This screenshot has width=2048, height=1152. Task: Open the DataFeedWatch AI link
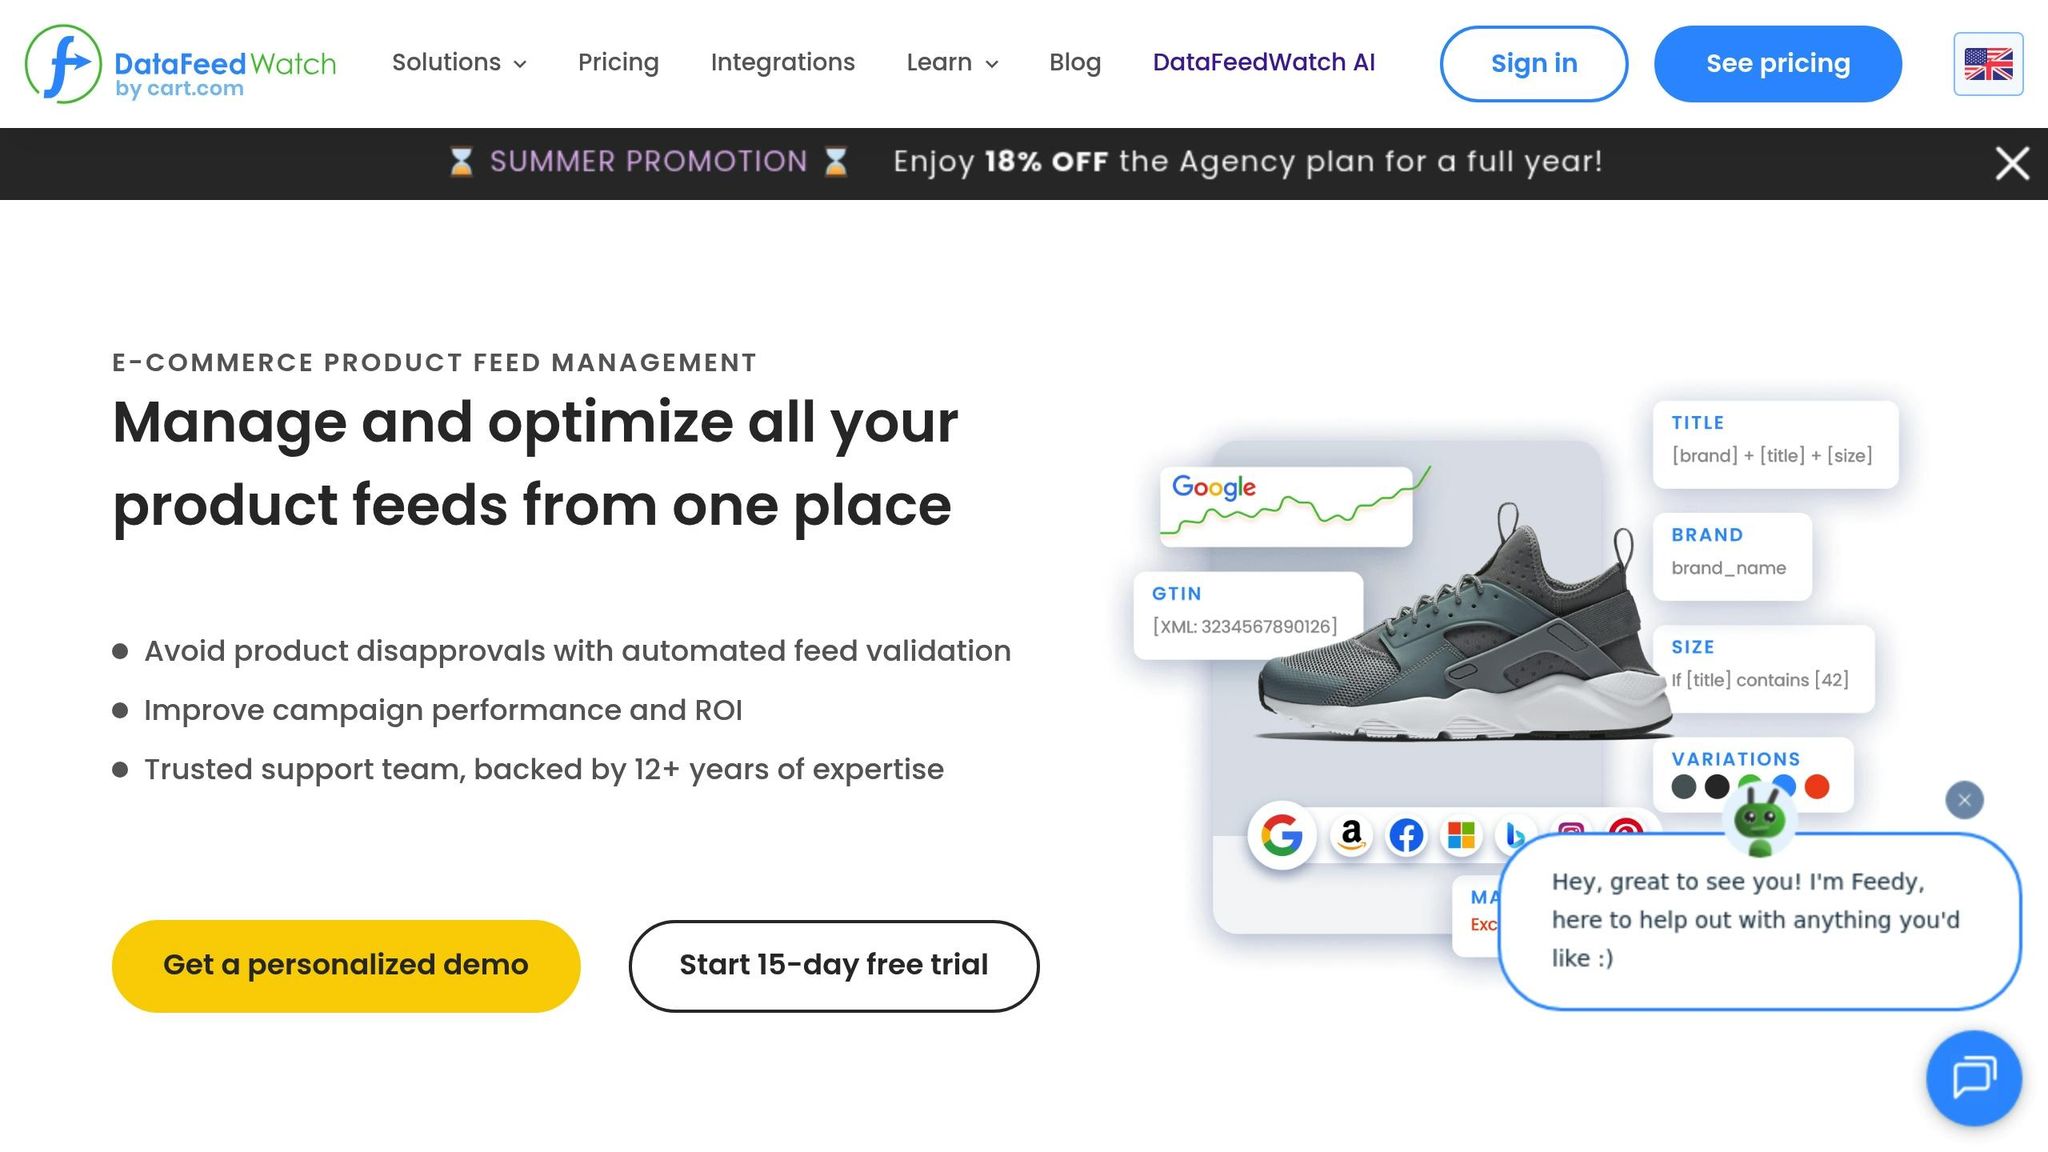(1263, 63)
